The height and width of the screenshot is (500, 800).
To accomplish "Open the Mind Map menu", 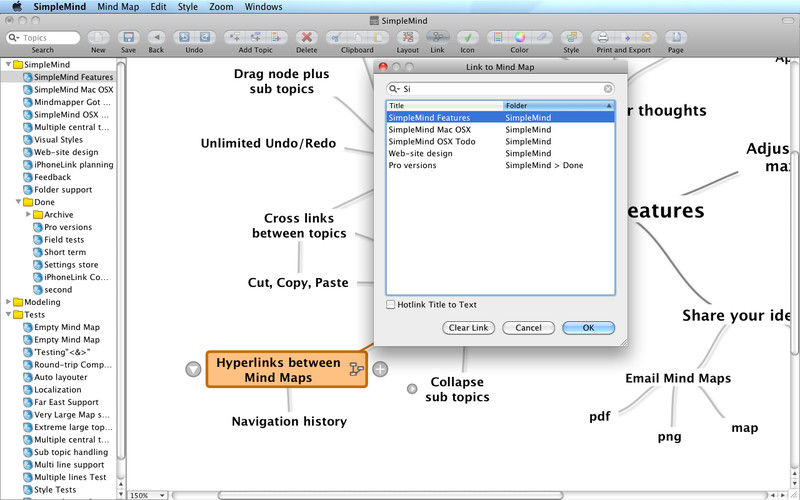I will 118,7.
